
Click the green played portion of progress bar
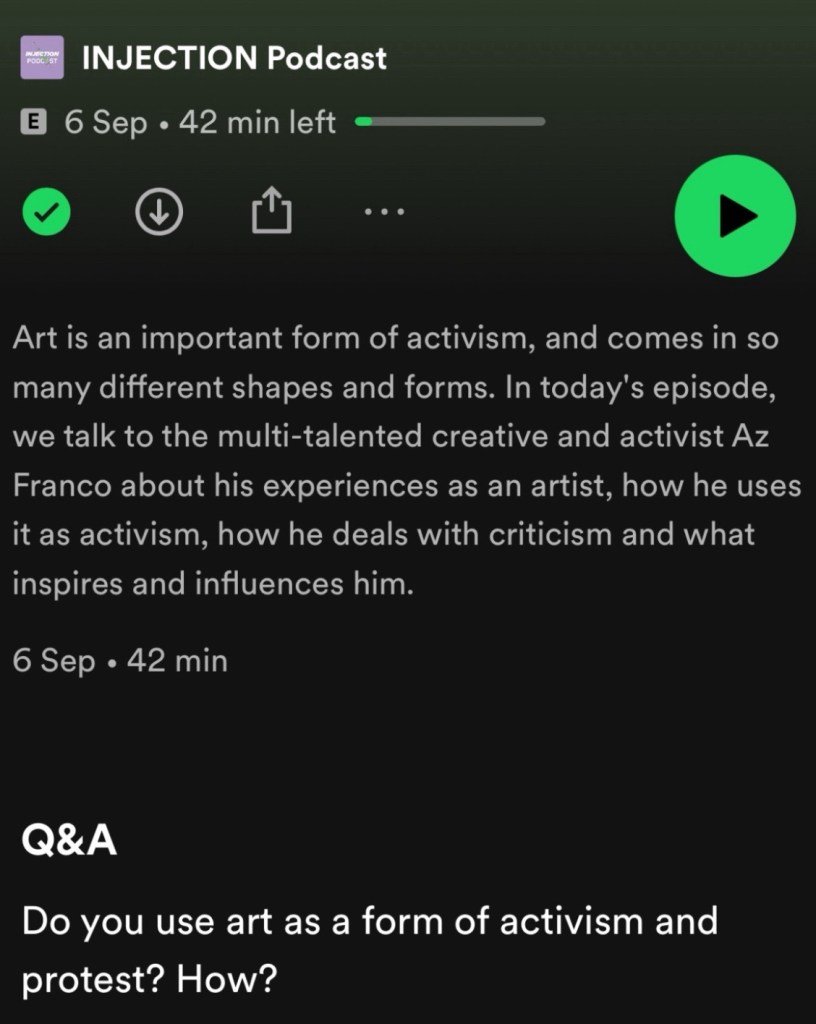click(364, 122)
